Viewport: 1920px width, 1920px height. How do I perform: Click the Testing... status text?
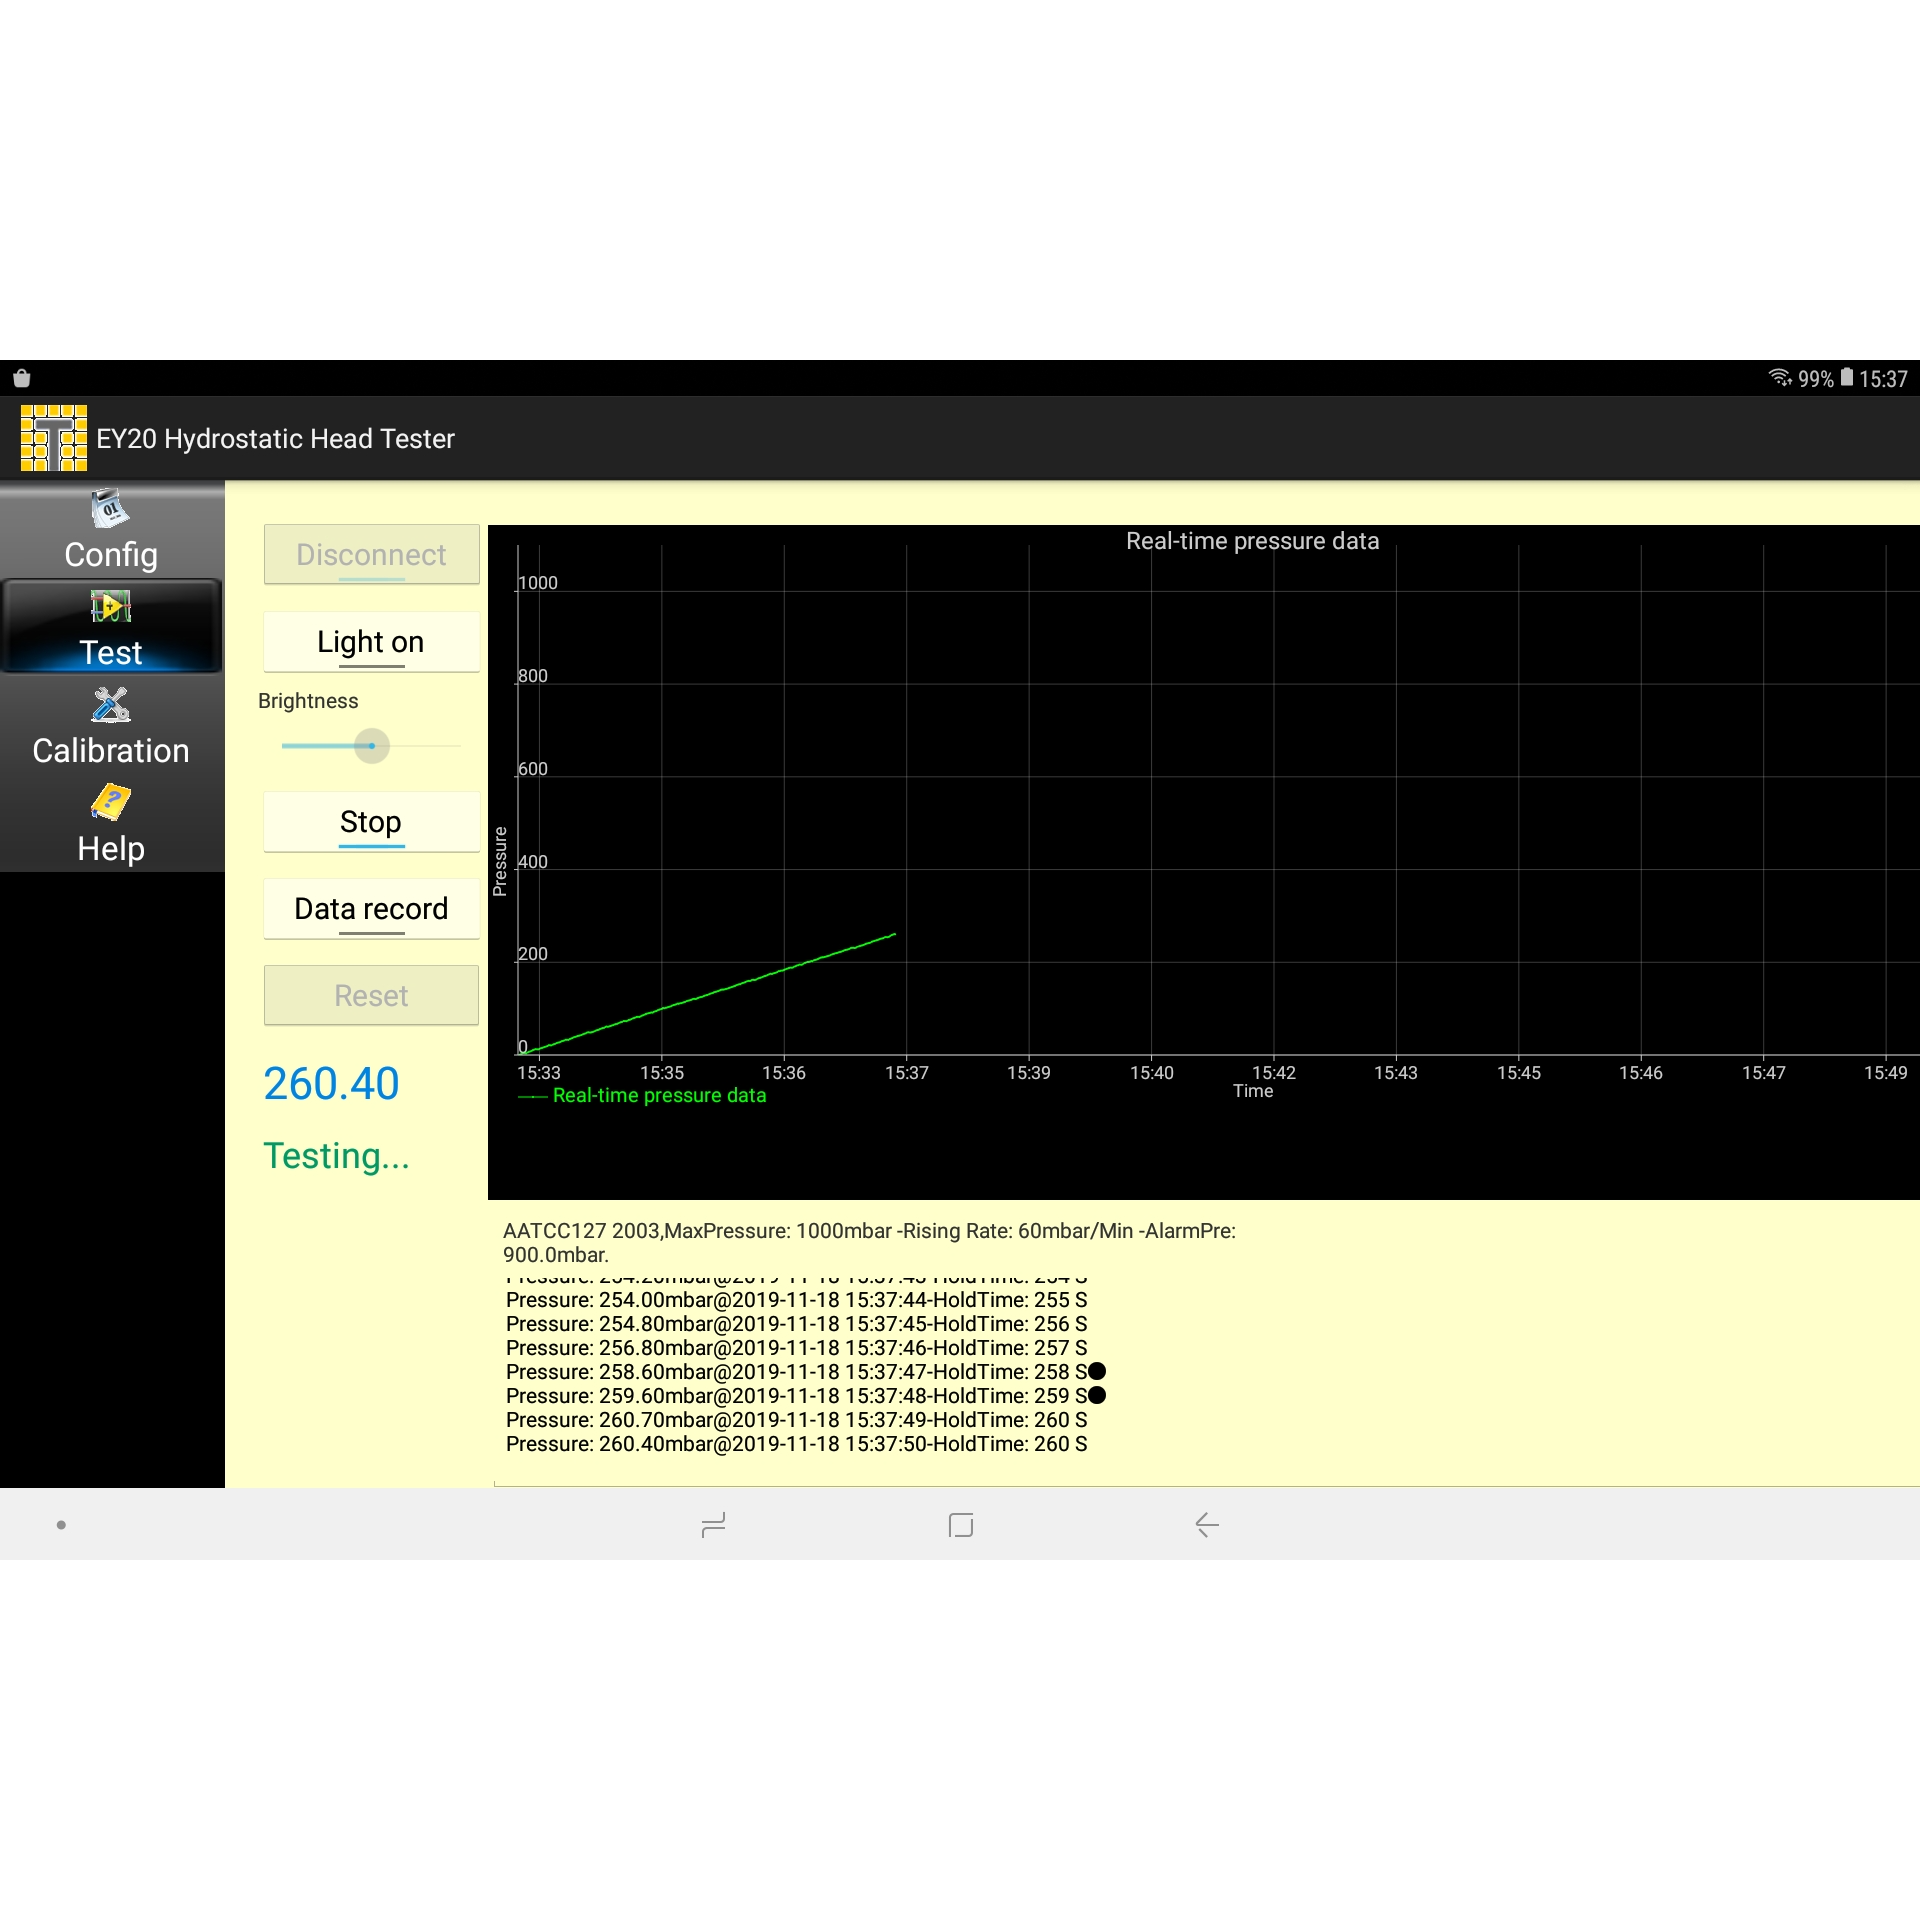pyautogui.click(x=336, y=1156)
